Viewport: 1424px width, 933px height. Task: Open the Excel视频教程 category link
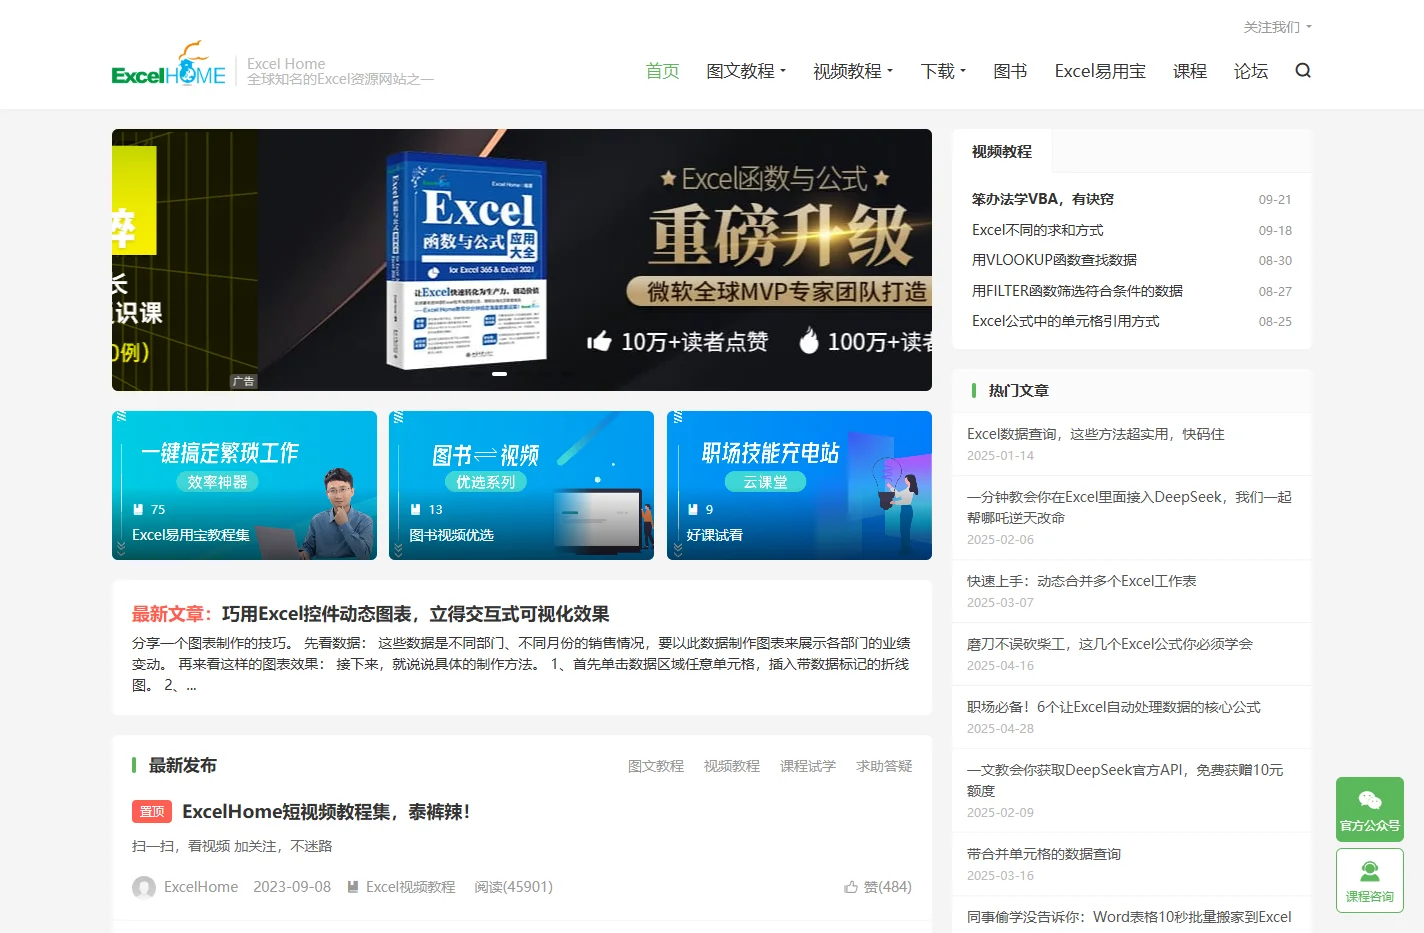[410, 887]
